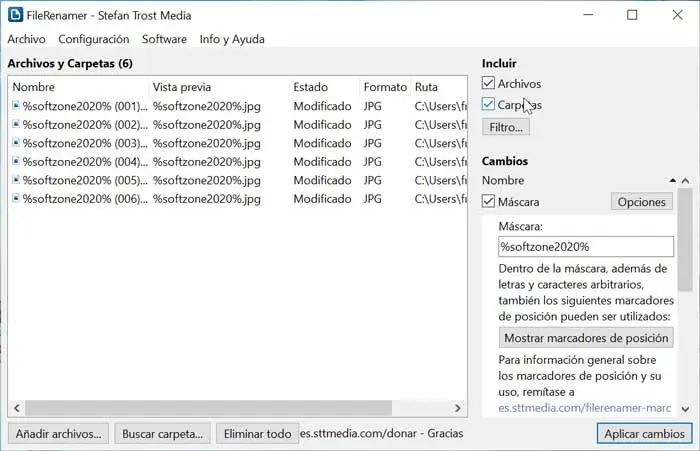Click preview name %softzone2020%.jpg in (002) row
Screen dimensions: 700x451
coord(207,125)
